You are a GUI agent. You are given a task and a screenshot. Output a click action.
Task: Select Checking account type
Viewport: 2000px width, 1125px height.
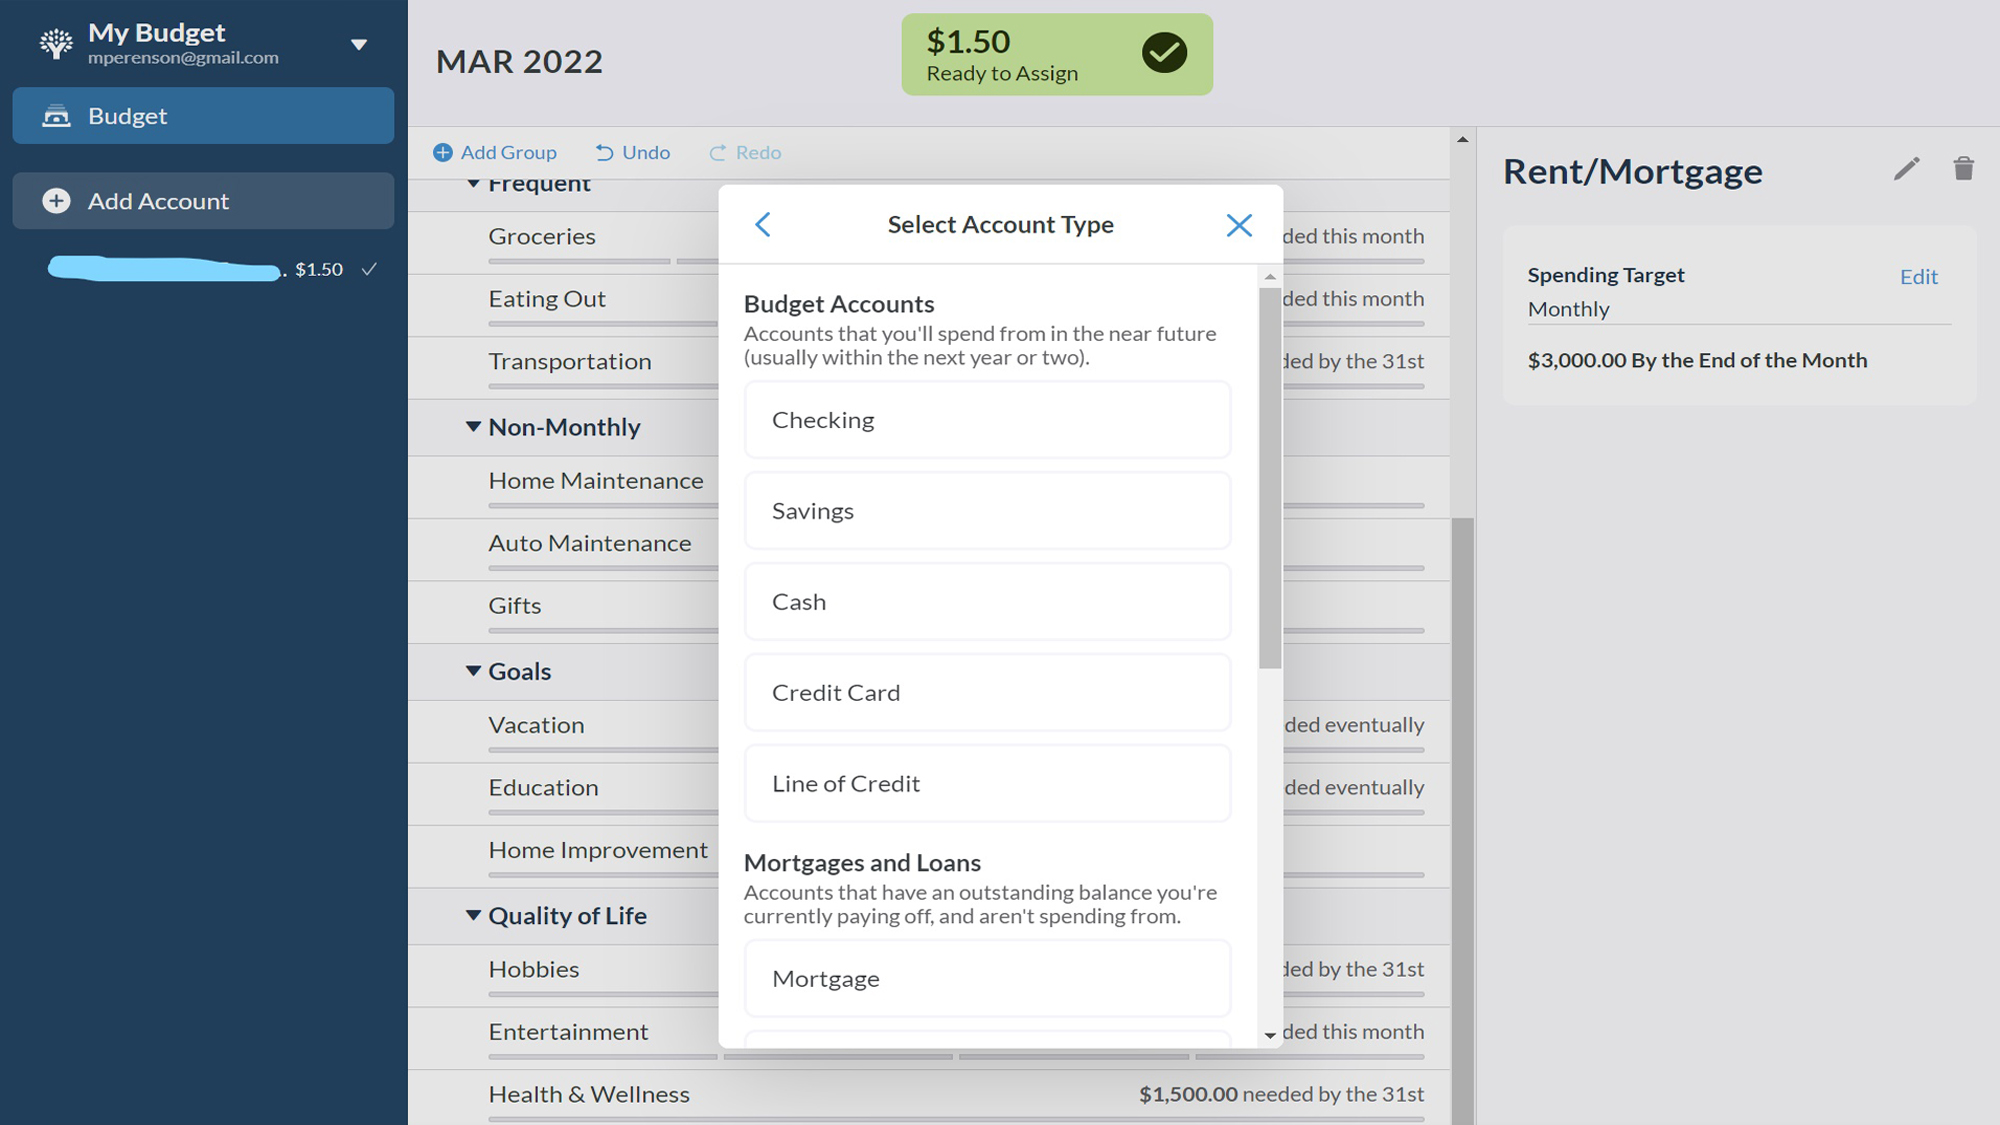(987, 420)
